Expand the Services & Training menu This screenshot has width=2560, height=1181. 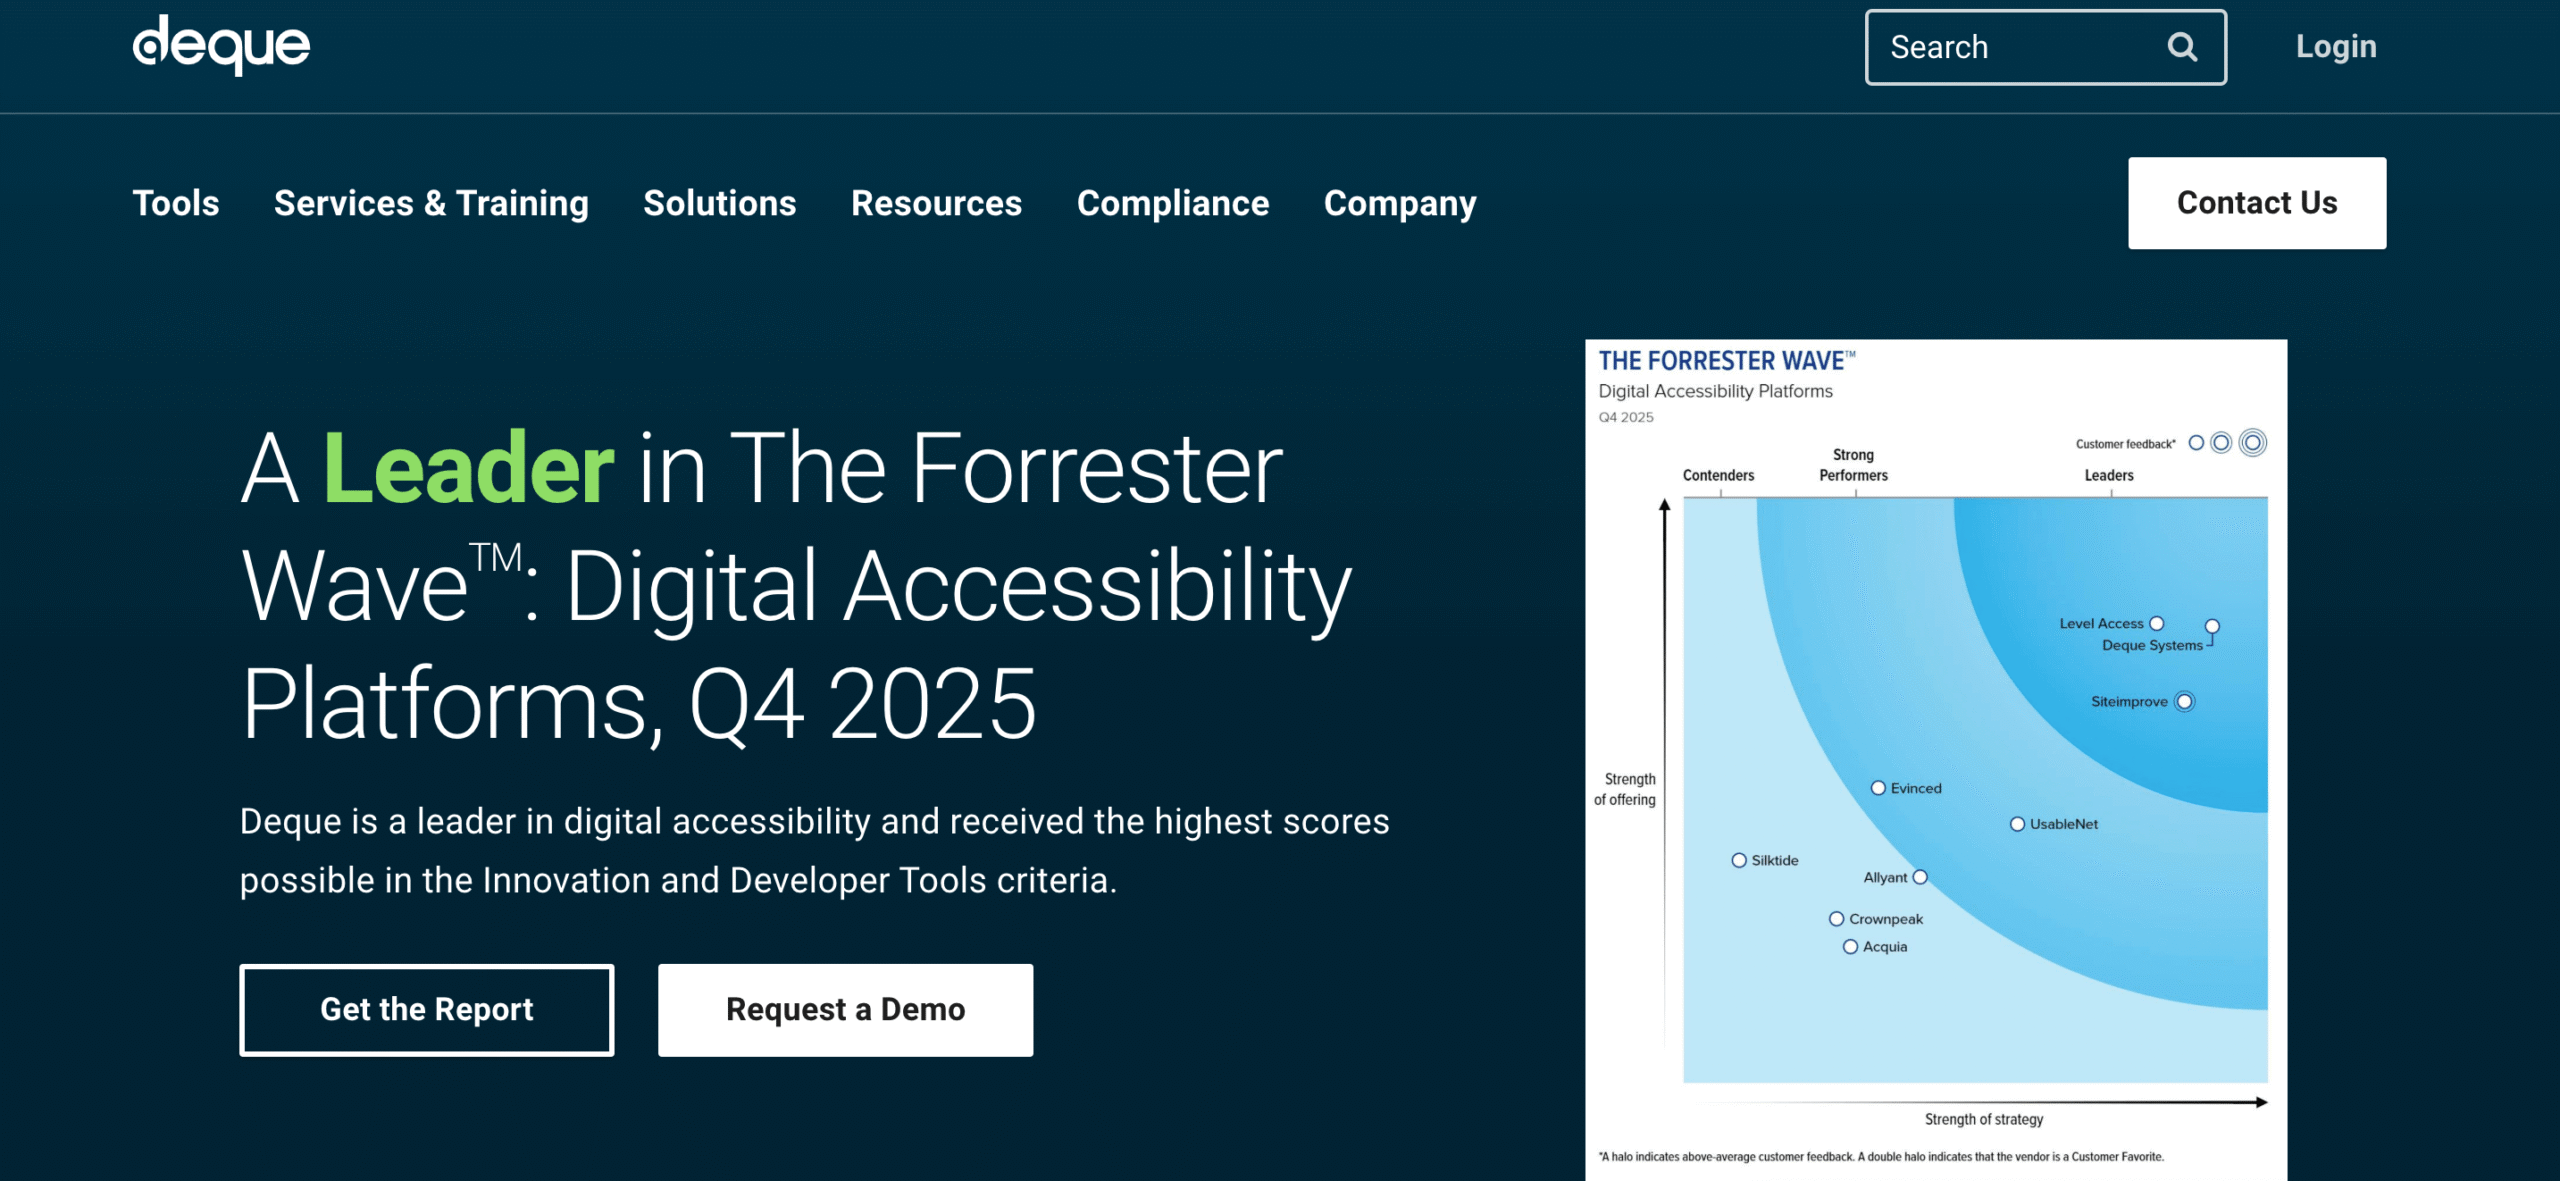tap(431, 203)
